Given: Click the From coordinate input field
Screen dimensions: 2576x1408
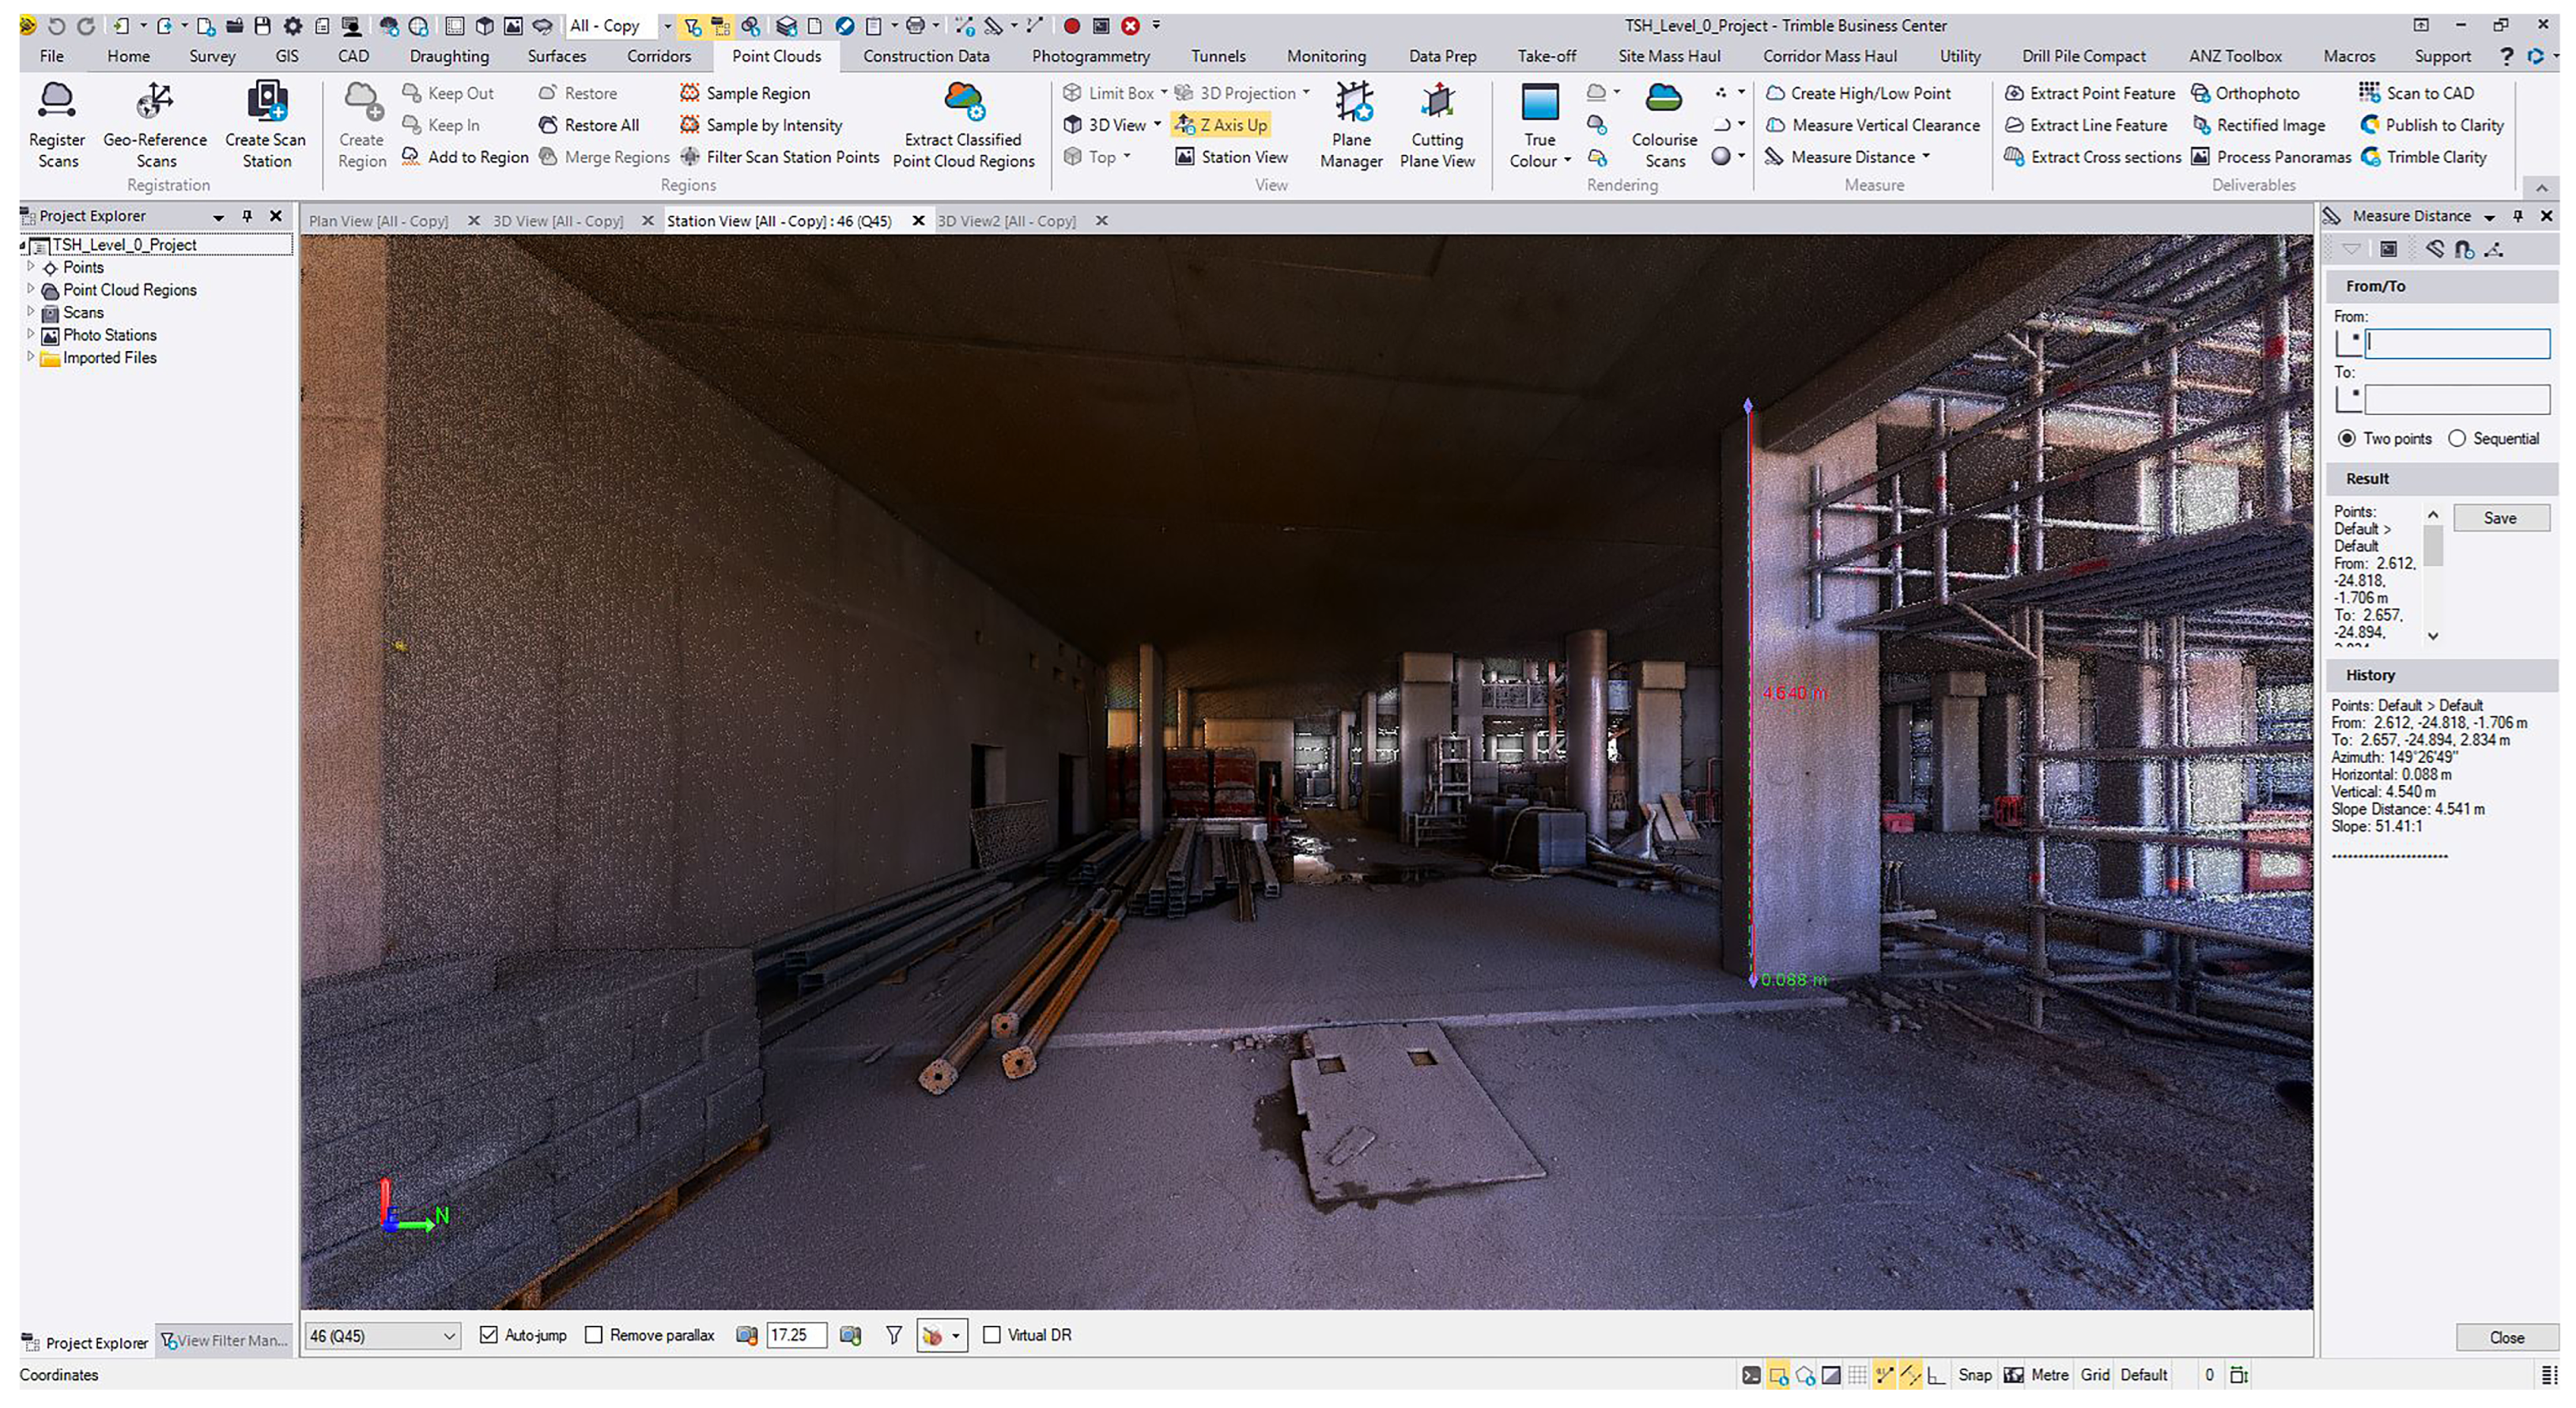Looking at the screenshot, I should pyautogui.click(x=2457, y=343).
